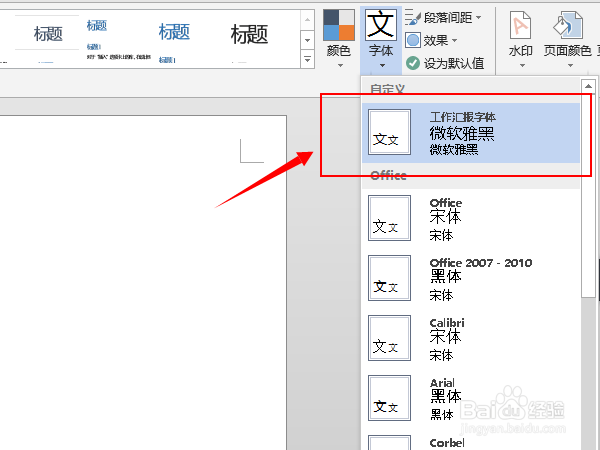The width and height of the screenshot is (600, 450).
Task: Select the first gray 标题 style set
Action: coord(47,38)
